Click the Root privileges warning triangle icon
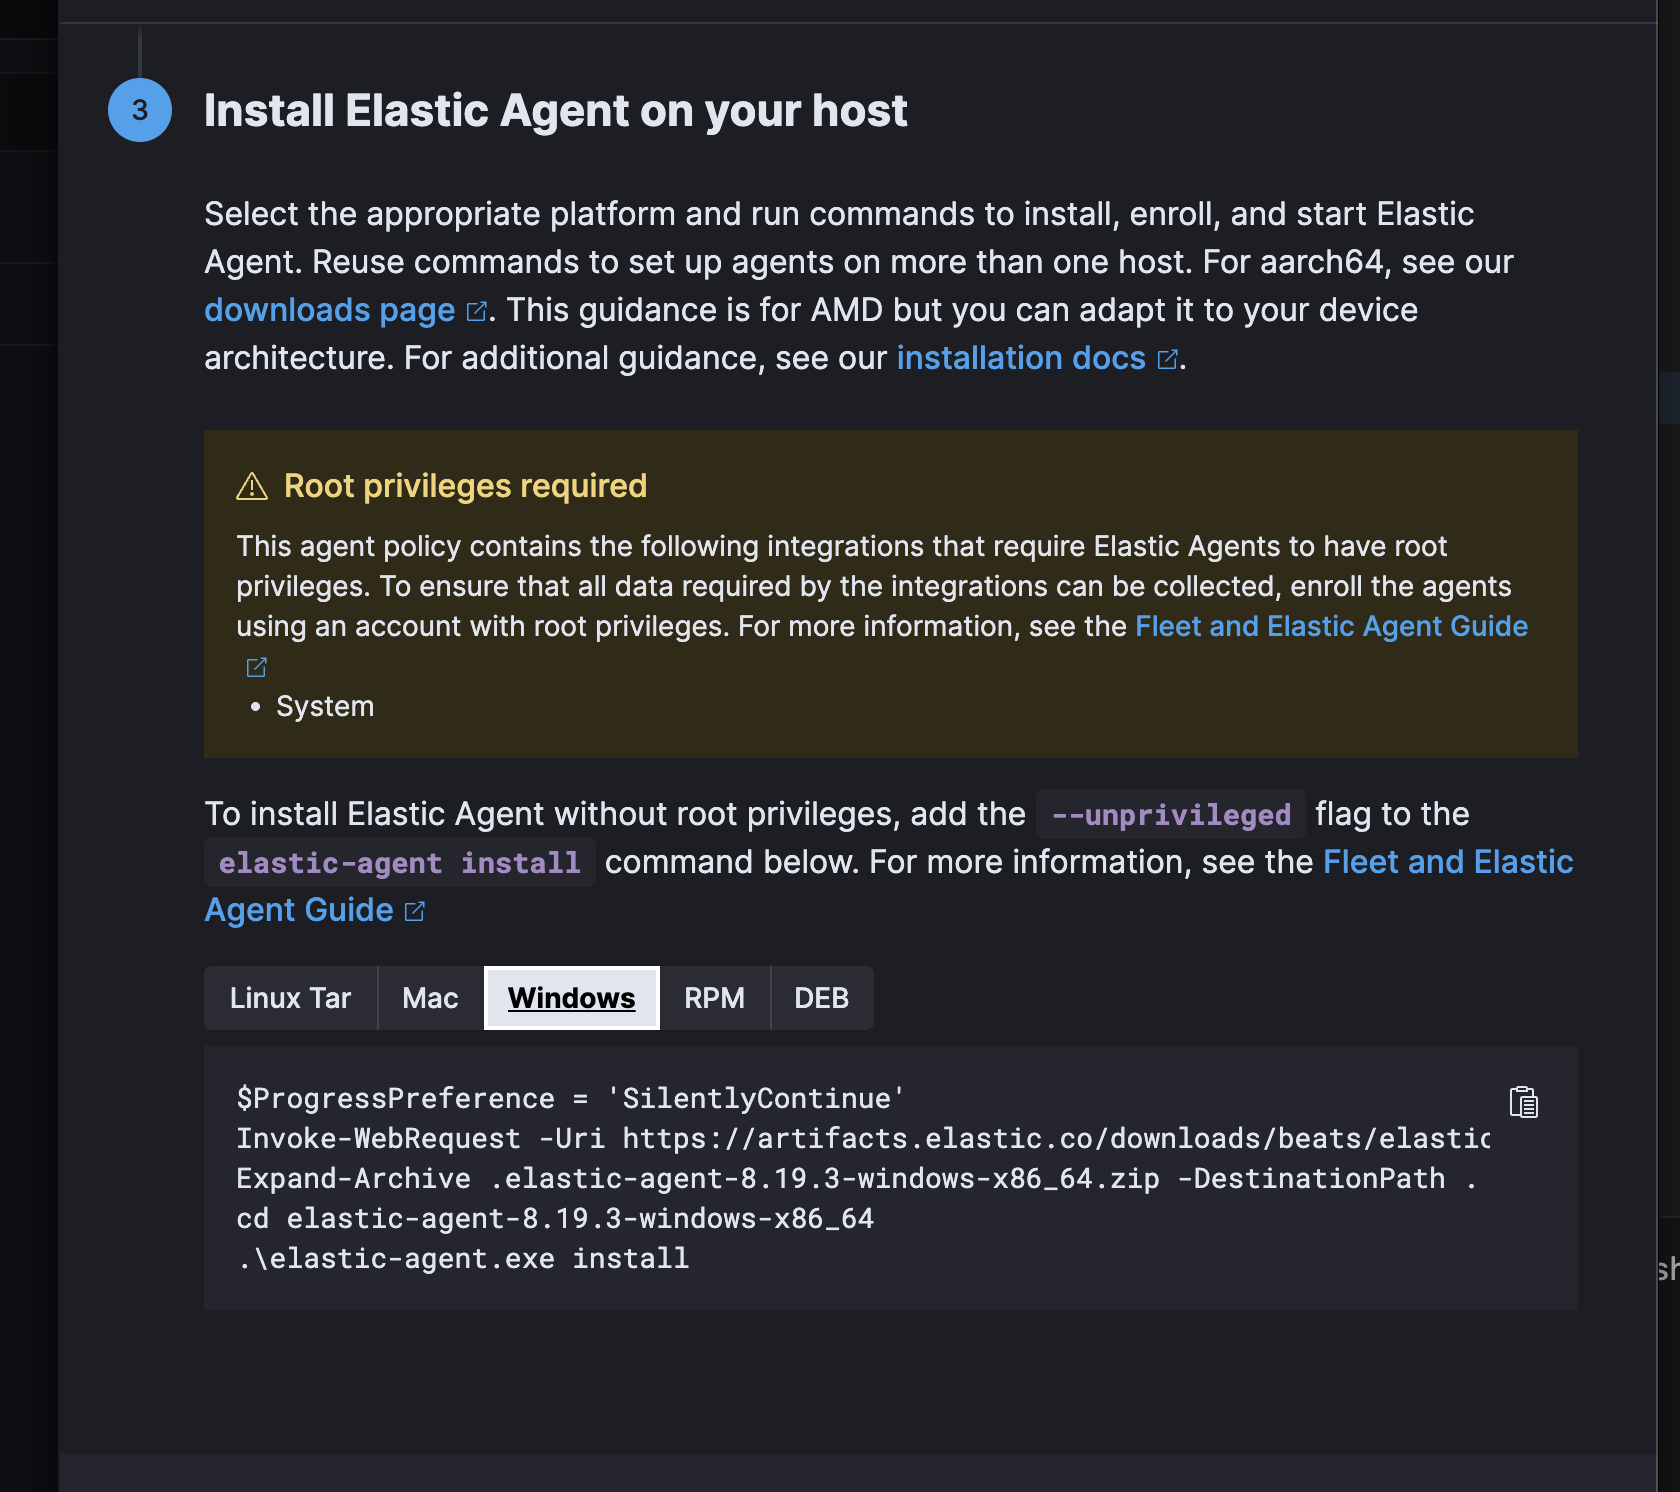 [x=252, y=486]
